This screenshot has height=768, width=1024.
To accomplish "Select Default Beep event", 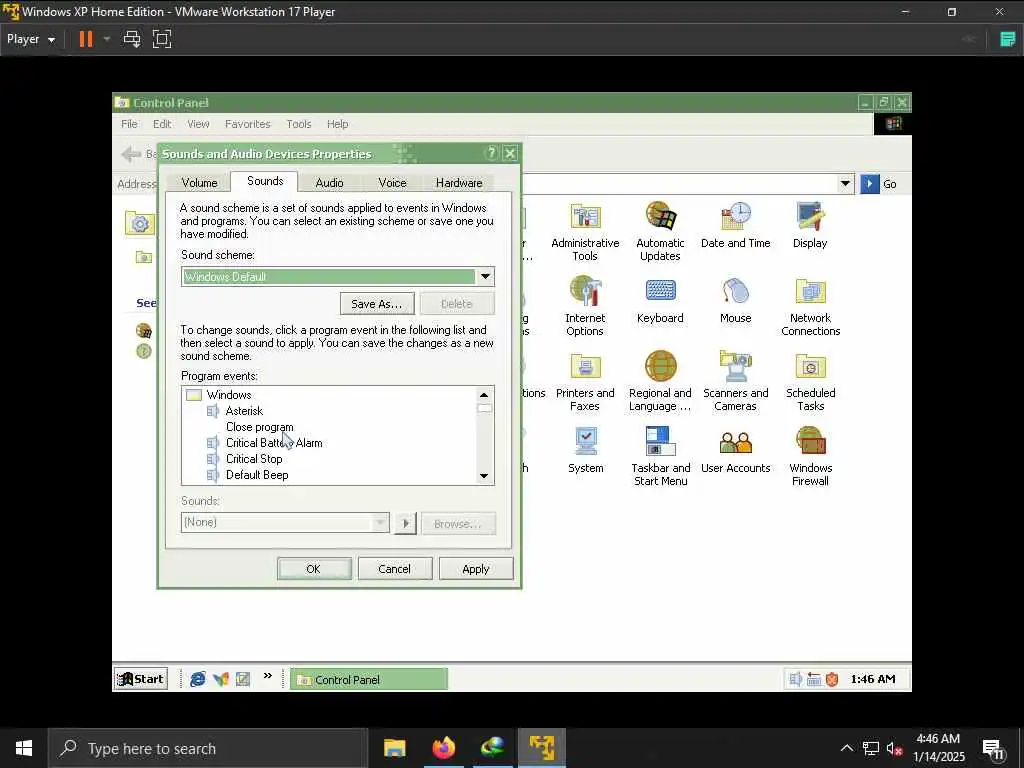I will click(x=257, y=475).
